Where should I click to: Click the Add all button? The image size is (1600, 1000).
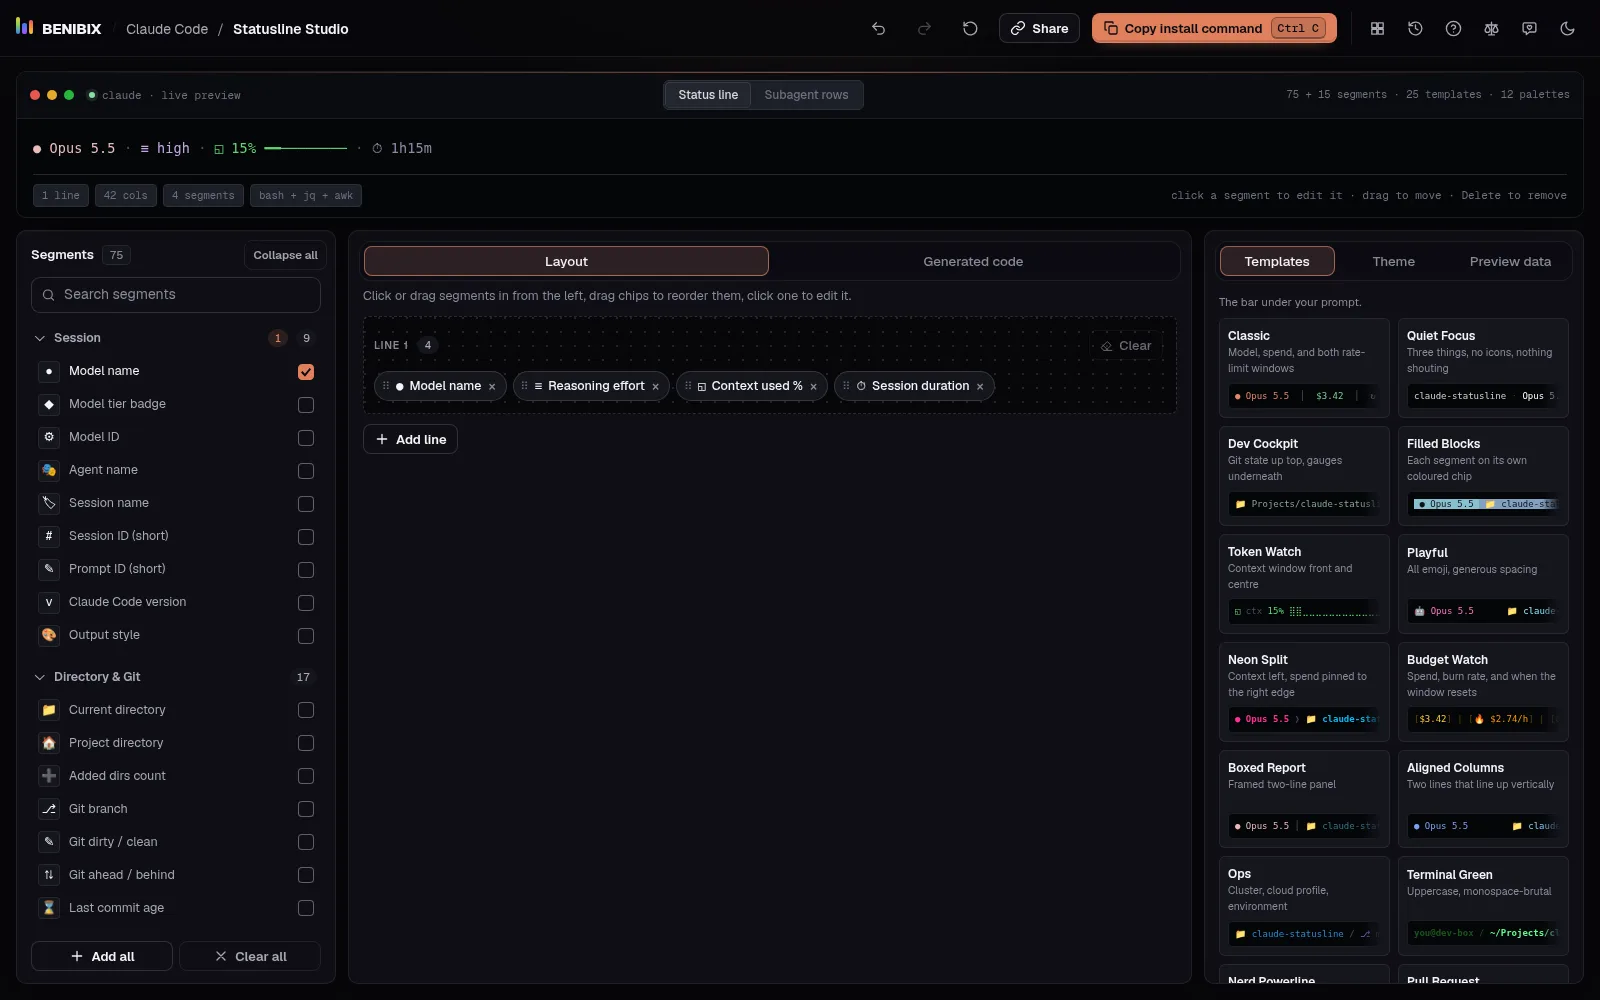point(102,956)
